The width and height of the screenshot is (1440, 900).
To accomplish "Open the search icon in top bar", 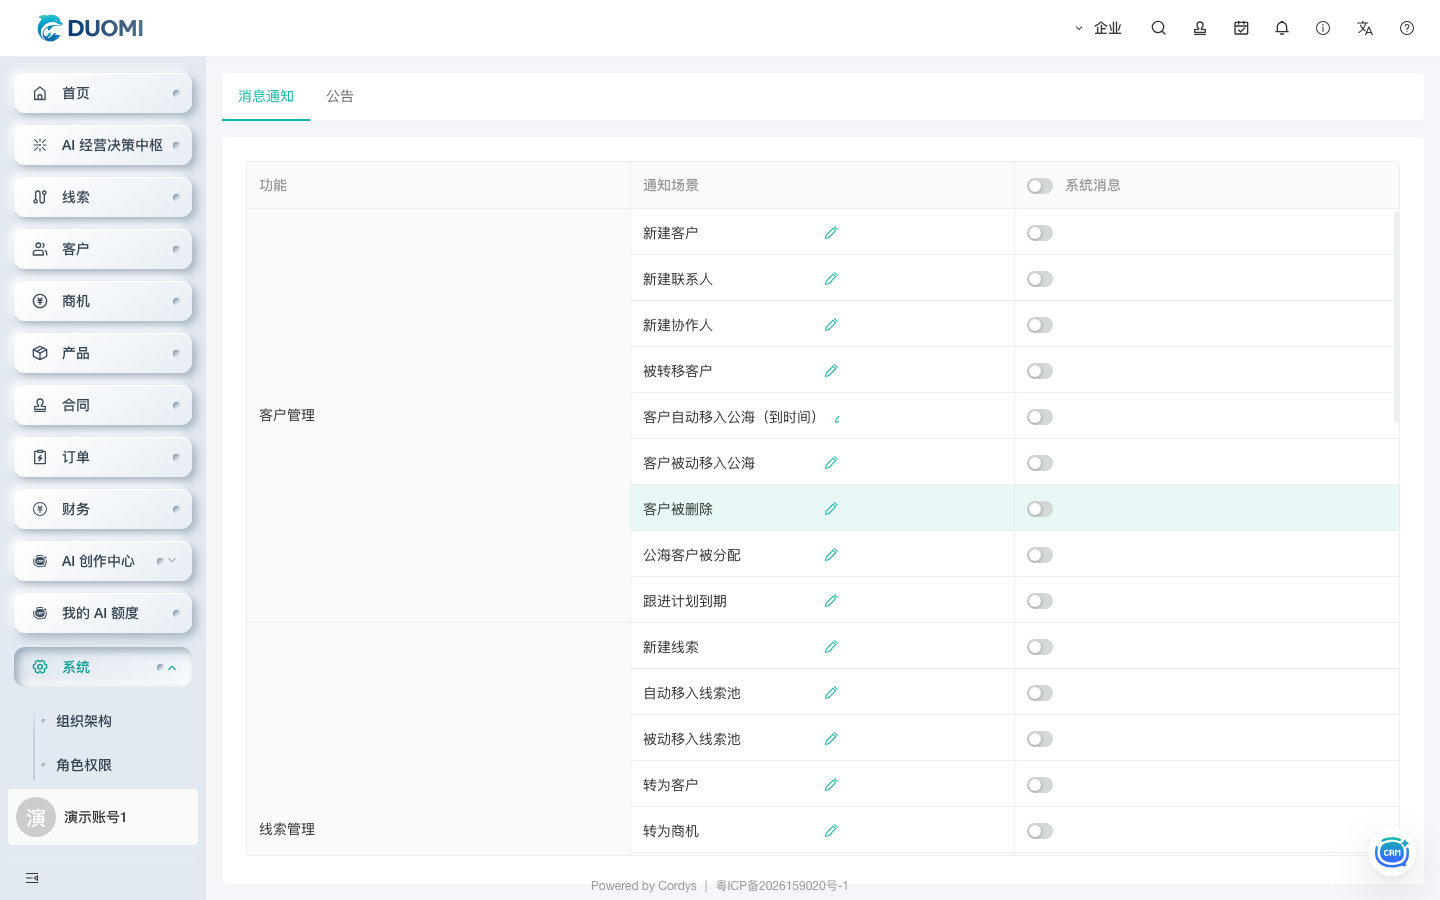I will pos(1158,28).
